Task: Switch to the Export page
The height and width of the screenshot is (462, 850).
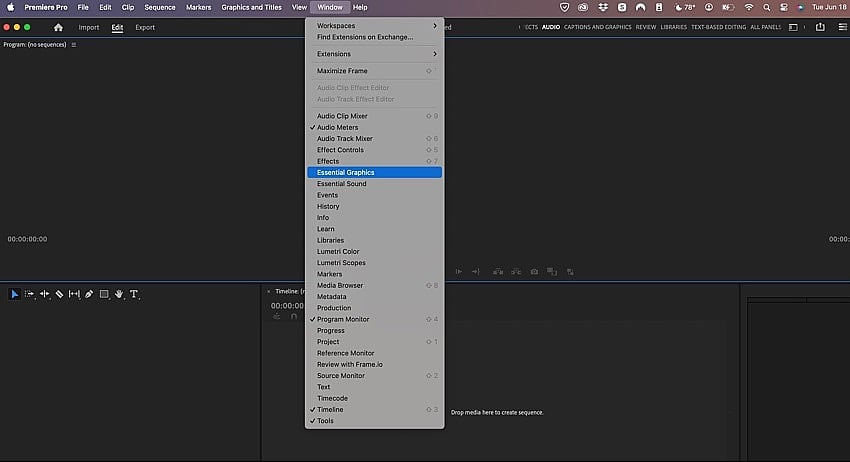Action: (145, 27)
